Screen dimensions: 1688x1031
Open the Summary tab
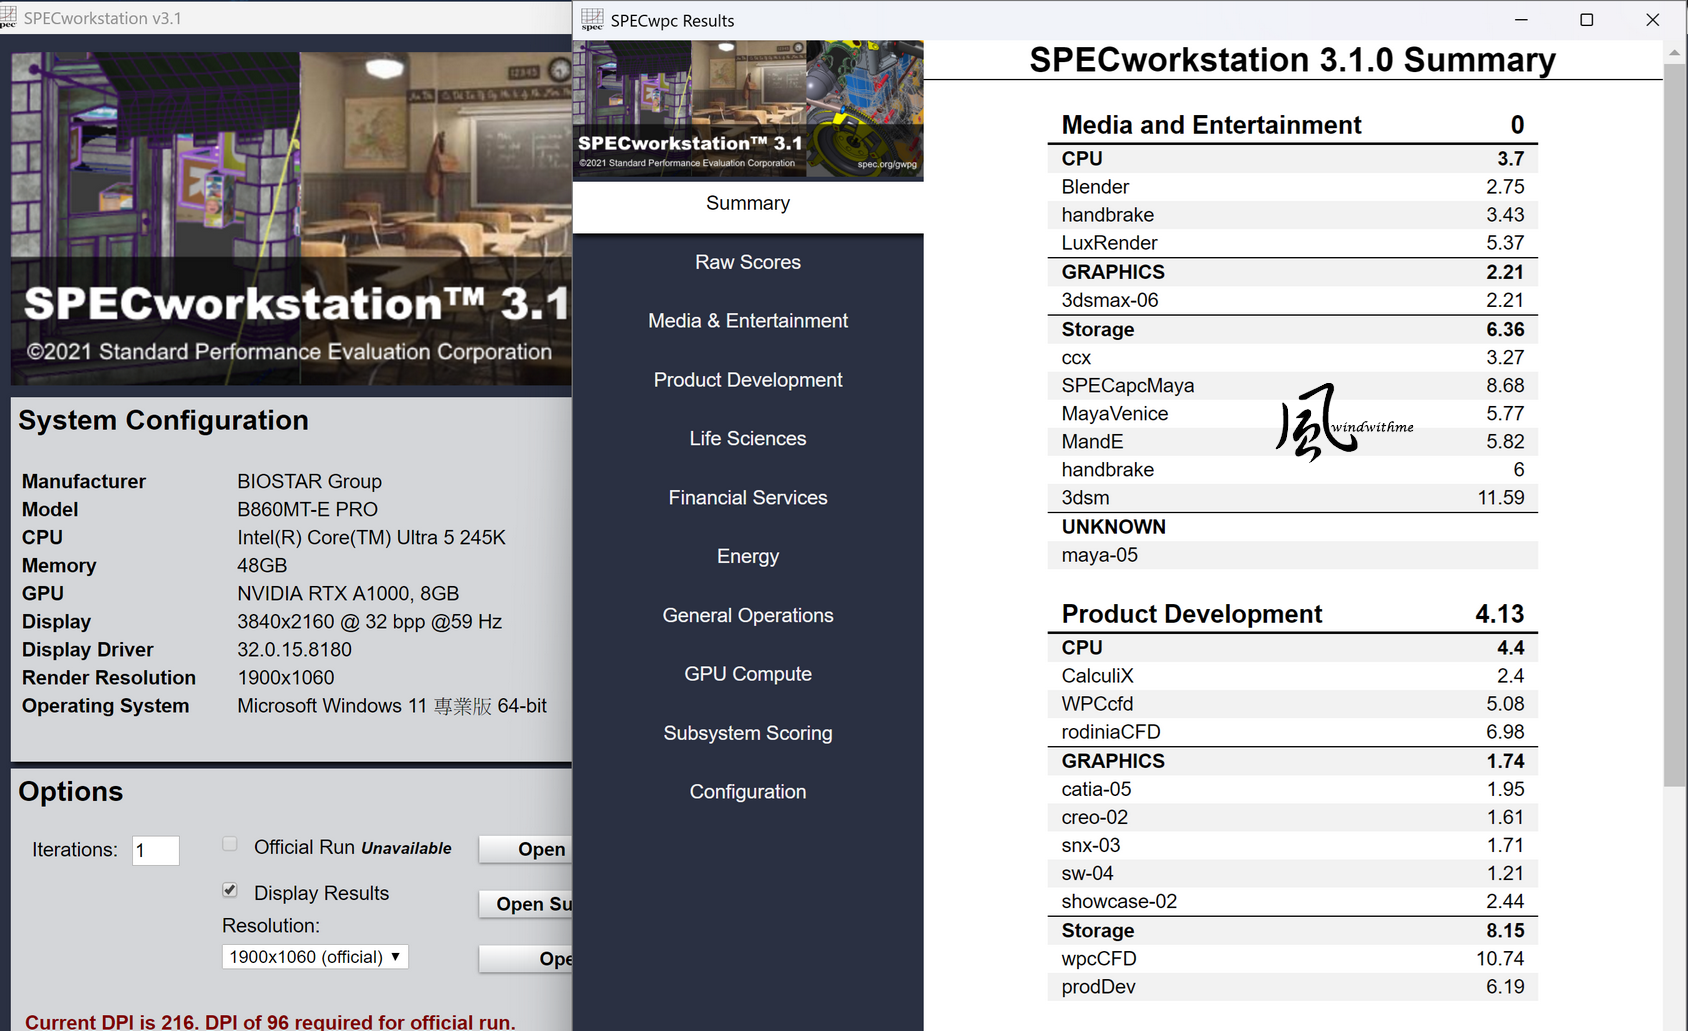pyautogui.click(x=748, y=204)
